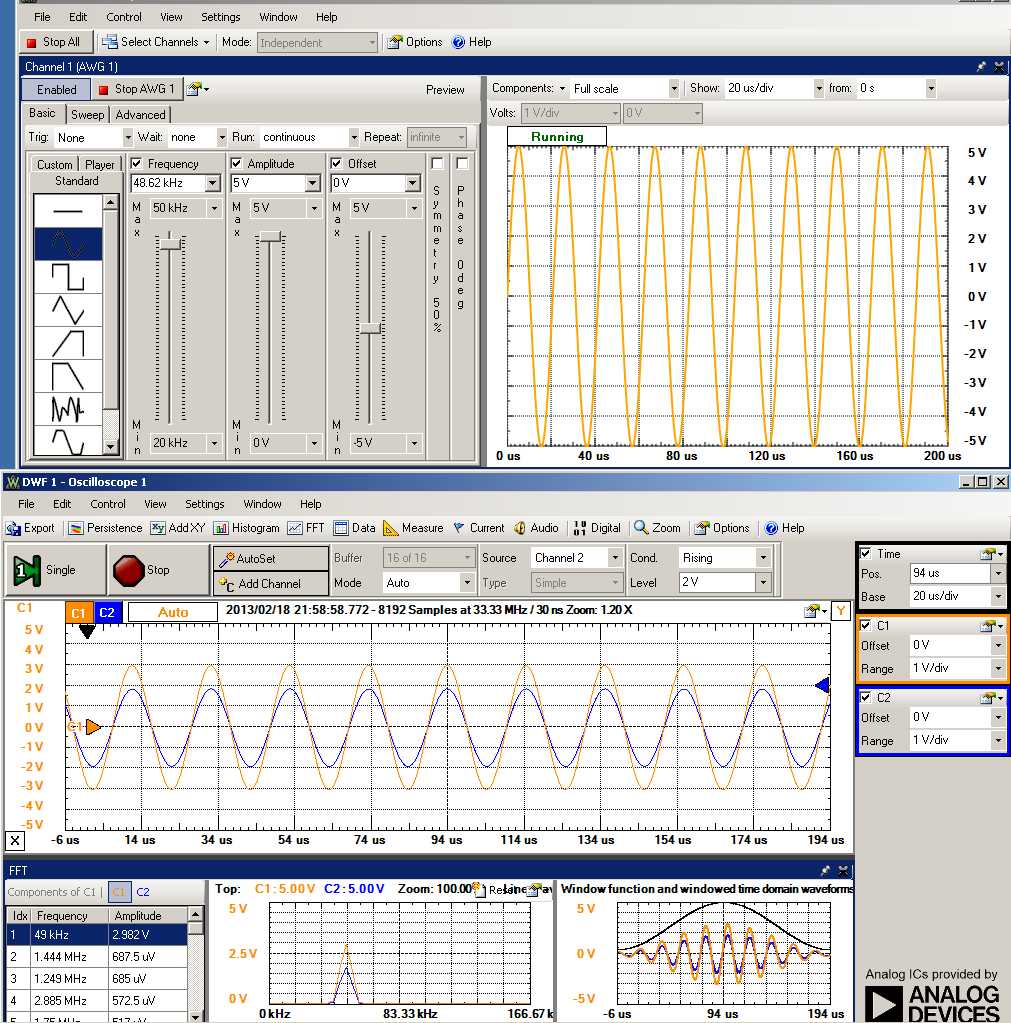Viewport: 1011px width, 1023px height.
Task: Click the Amplitude slider handle
Action: [x=270, y=237]
